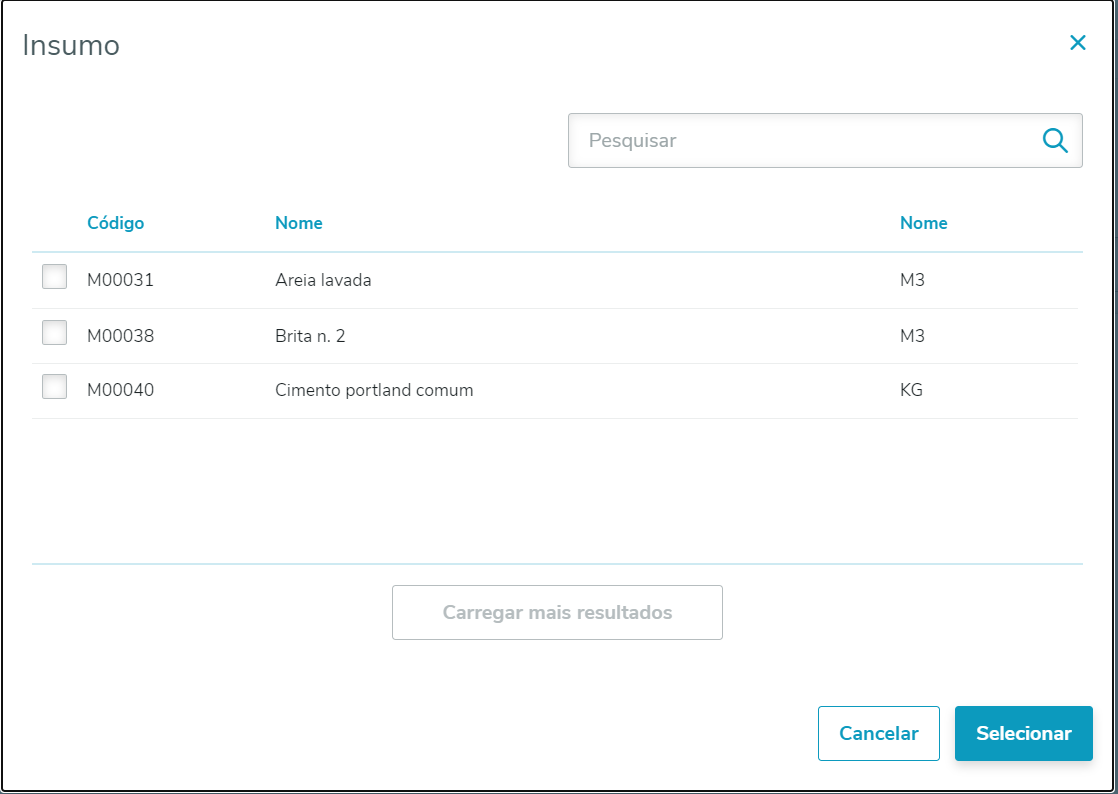1118x794 pixels.
Task: Select the Cimento portland comum checkbox
Action: click(x=55, y=387)
